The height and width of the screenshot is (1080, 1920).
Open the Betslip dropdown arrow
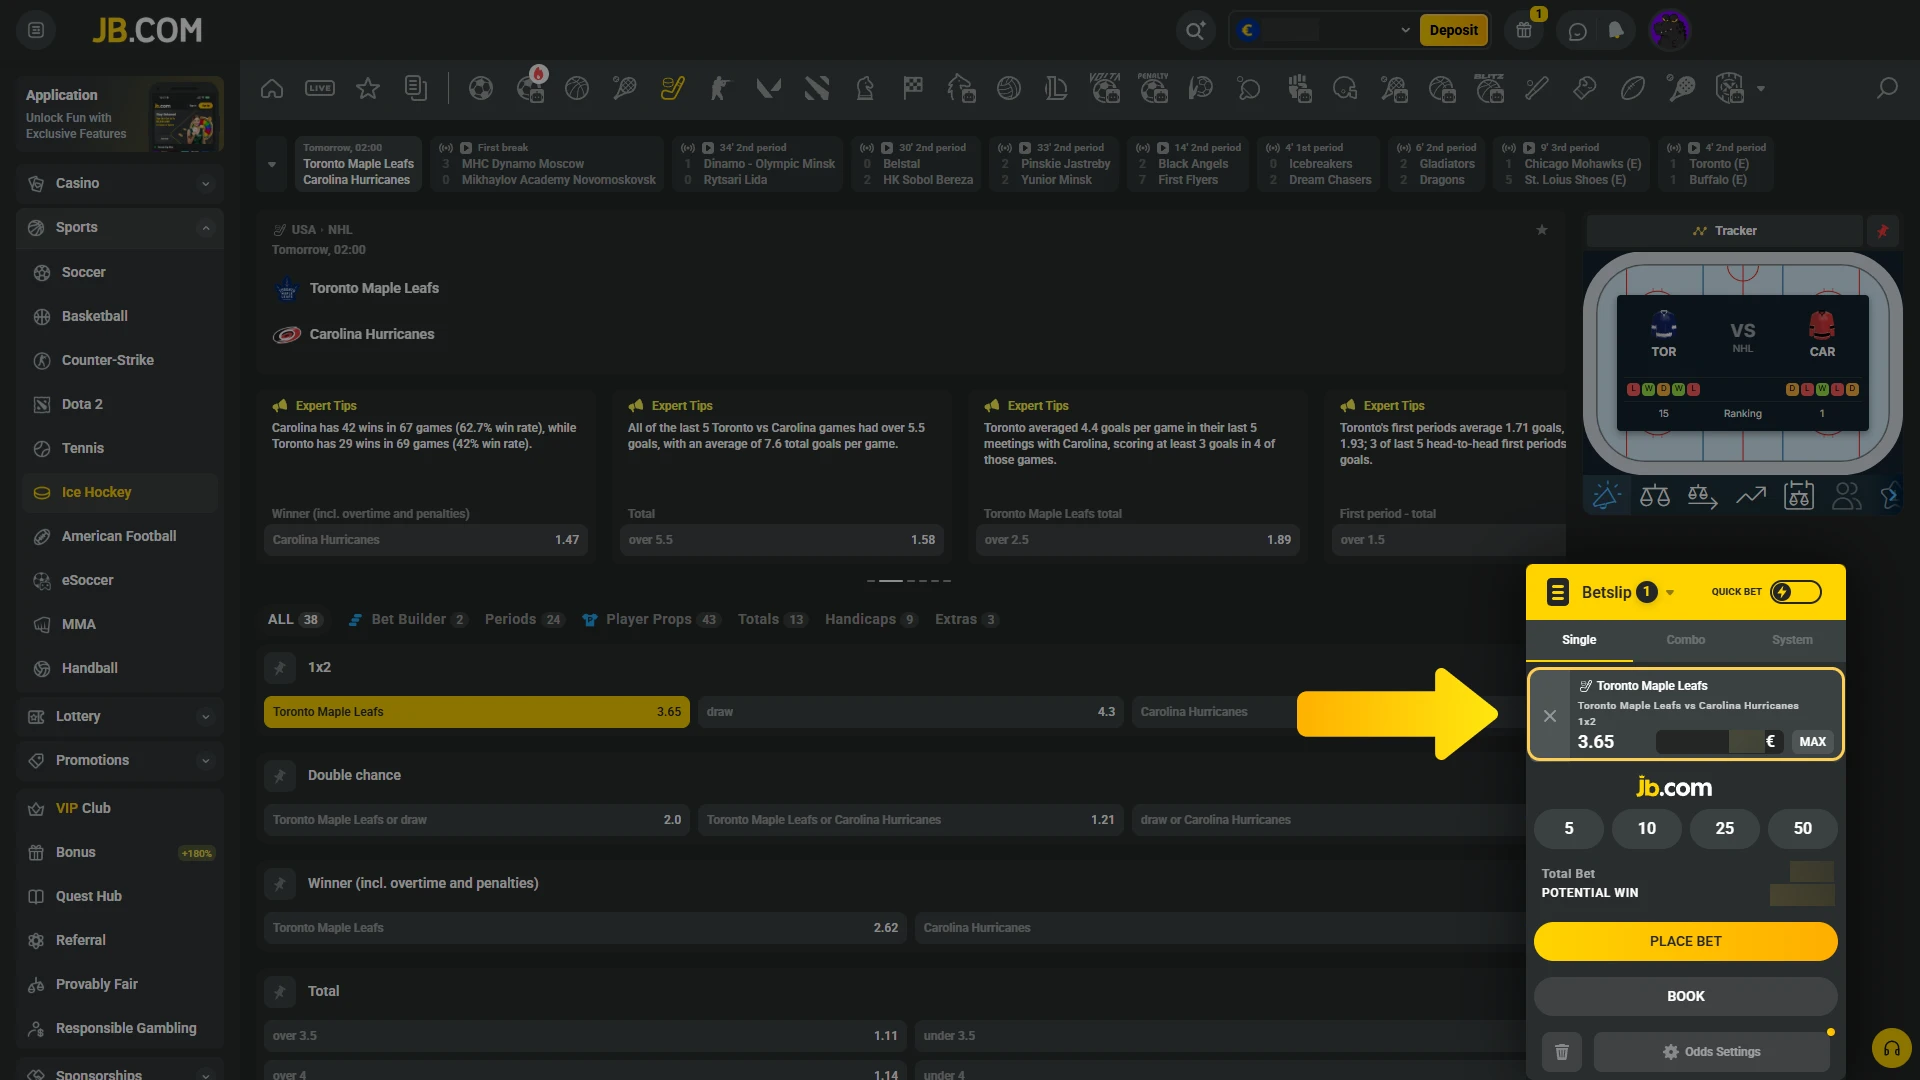point(1670,593)
